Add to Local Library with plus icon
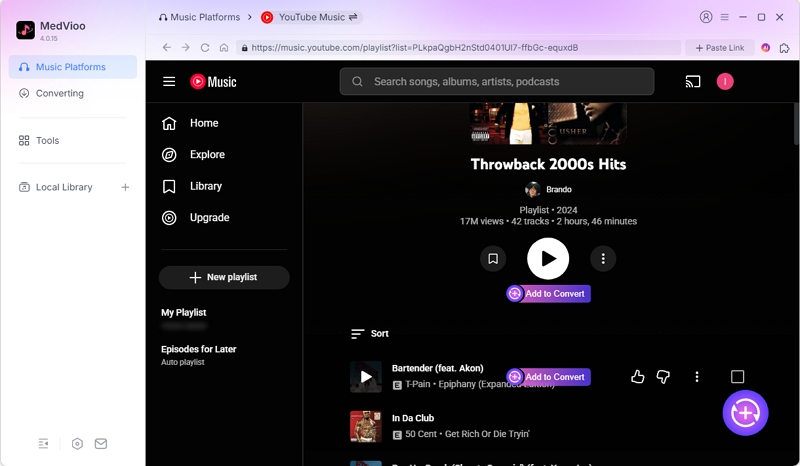 [125, 187]
